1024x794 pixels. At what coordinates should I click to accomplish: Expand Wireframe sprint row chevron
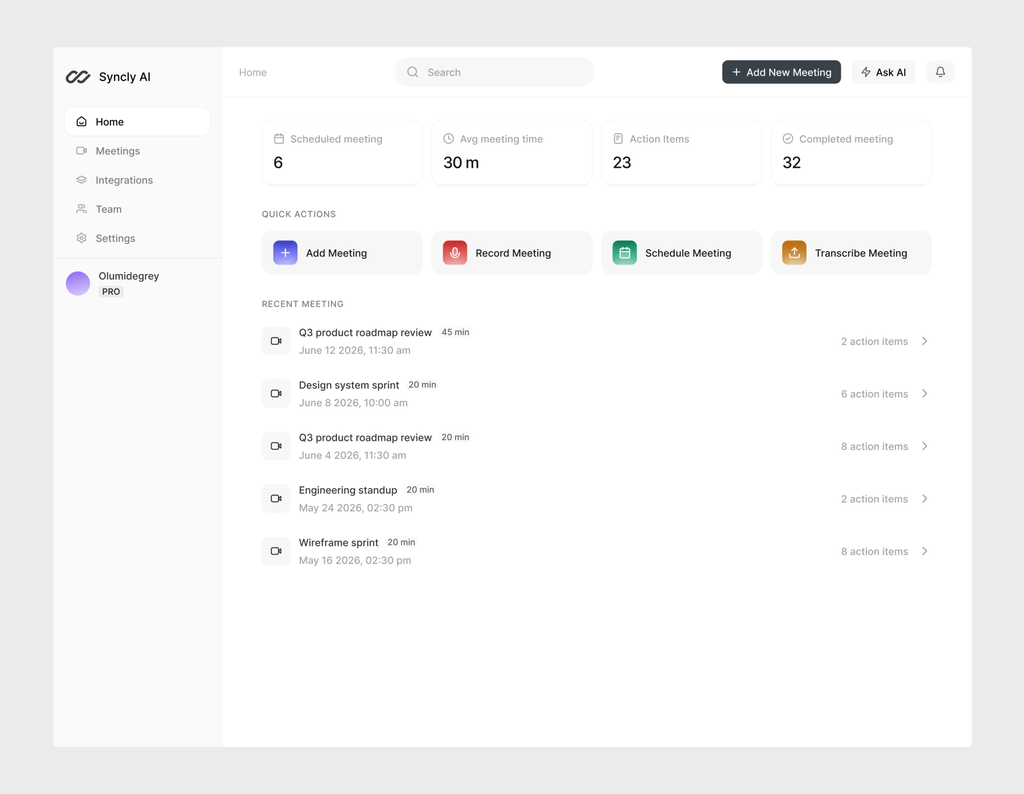[924, 551]
